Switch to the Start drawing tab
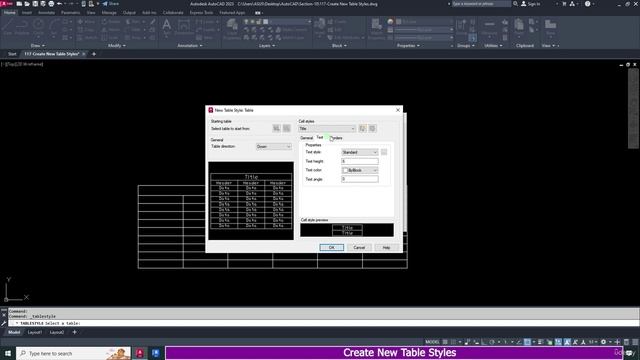This screenshot has width=640, height=360. (x=12, y=54)
